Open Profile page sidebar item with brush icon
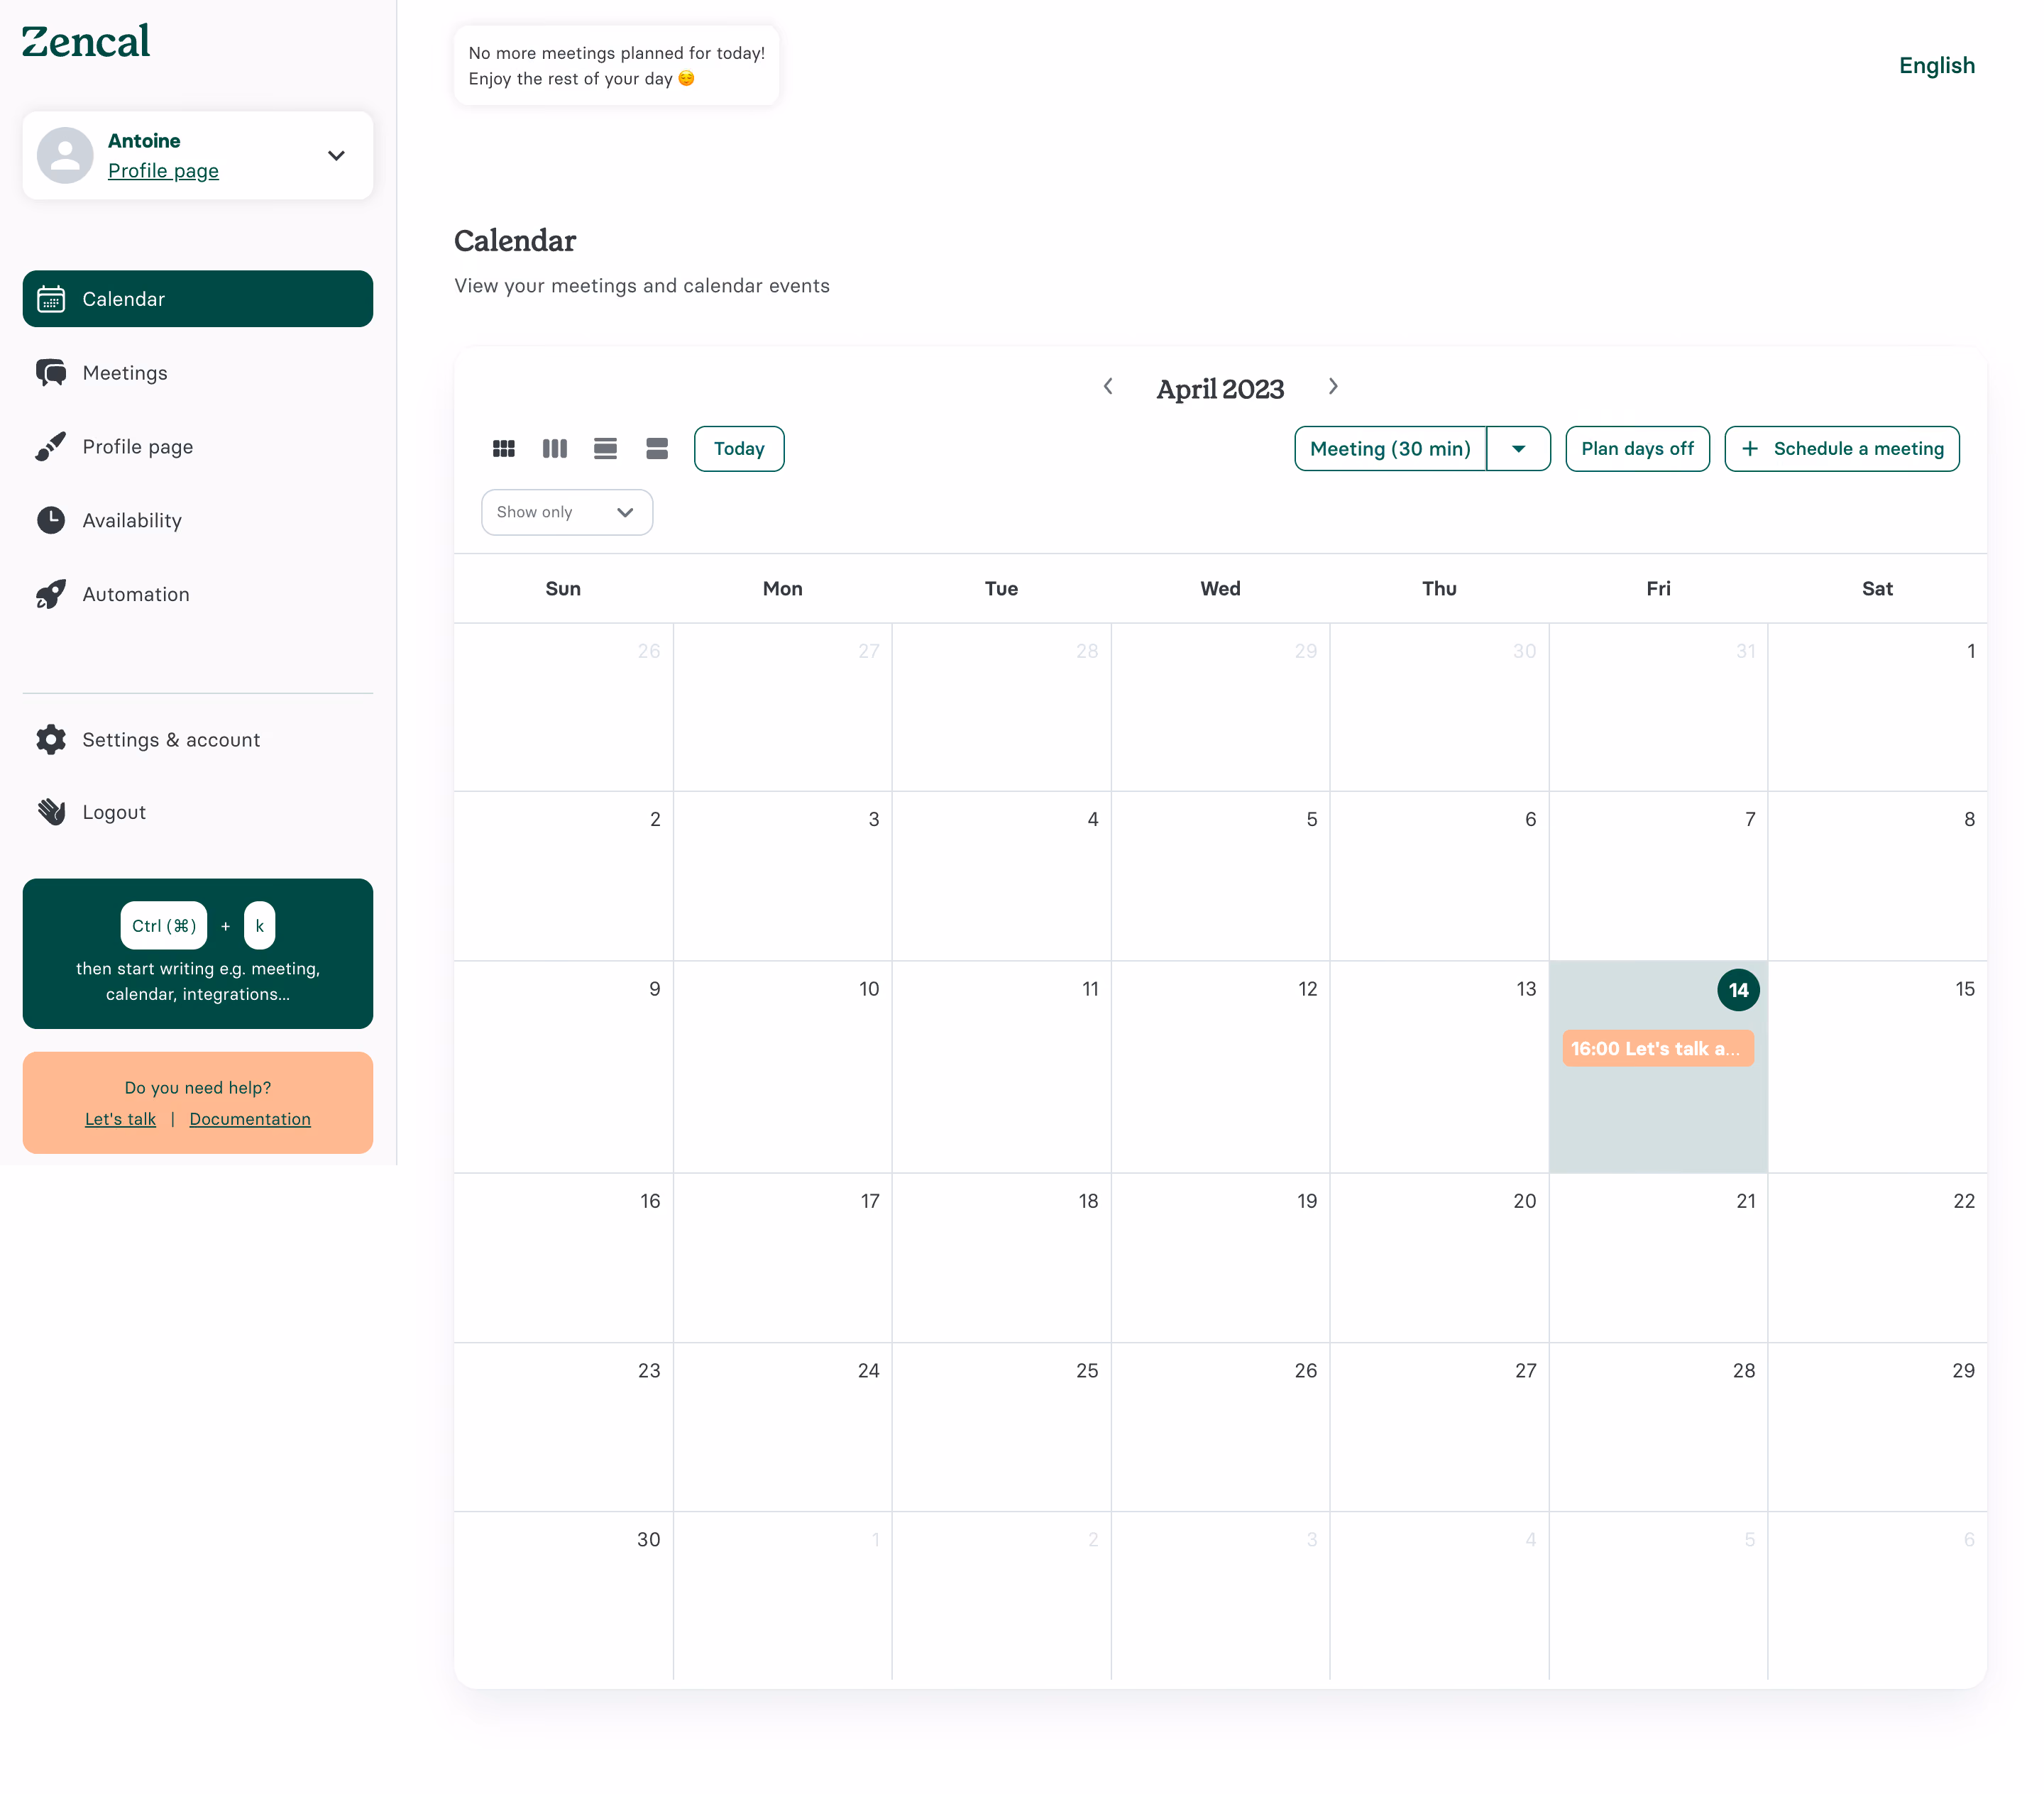Viewport: 2044px width, 1794px height. point(198,447)
